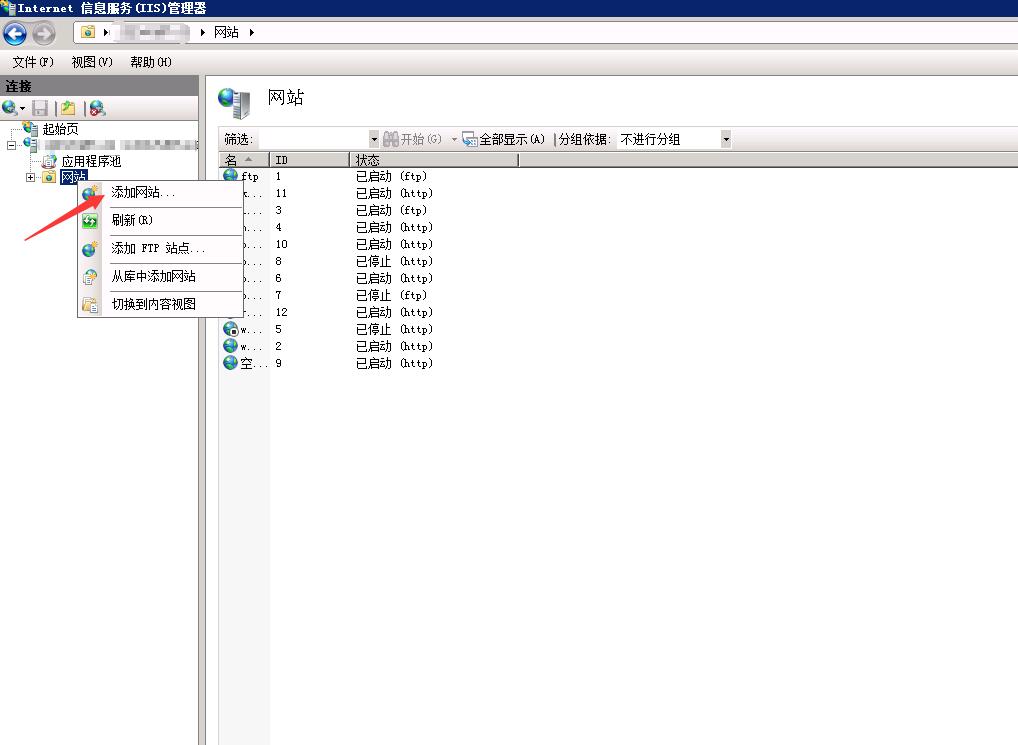Click 已启动 (http) status in ID 6 row
1018x745 pixels.
click(x=394, y=278)
